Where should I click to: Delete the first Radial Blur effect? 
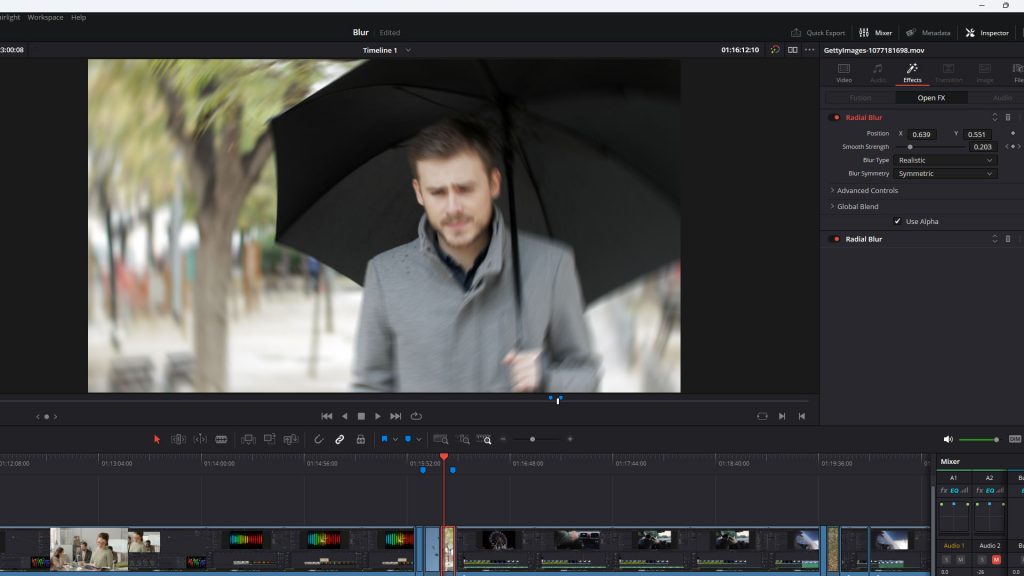[1008, 118]
